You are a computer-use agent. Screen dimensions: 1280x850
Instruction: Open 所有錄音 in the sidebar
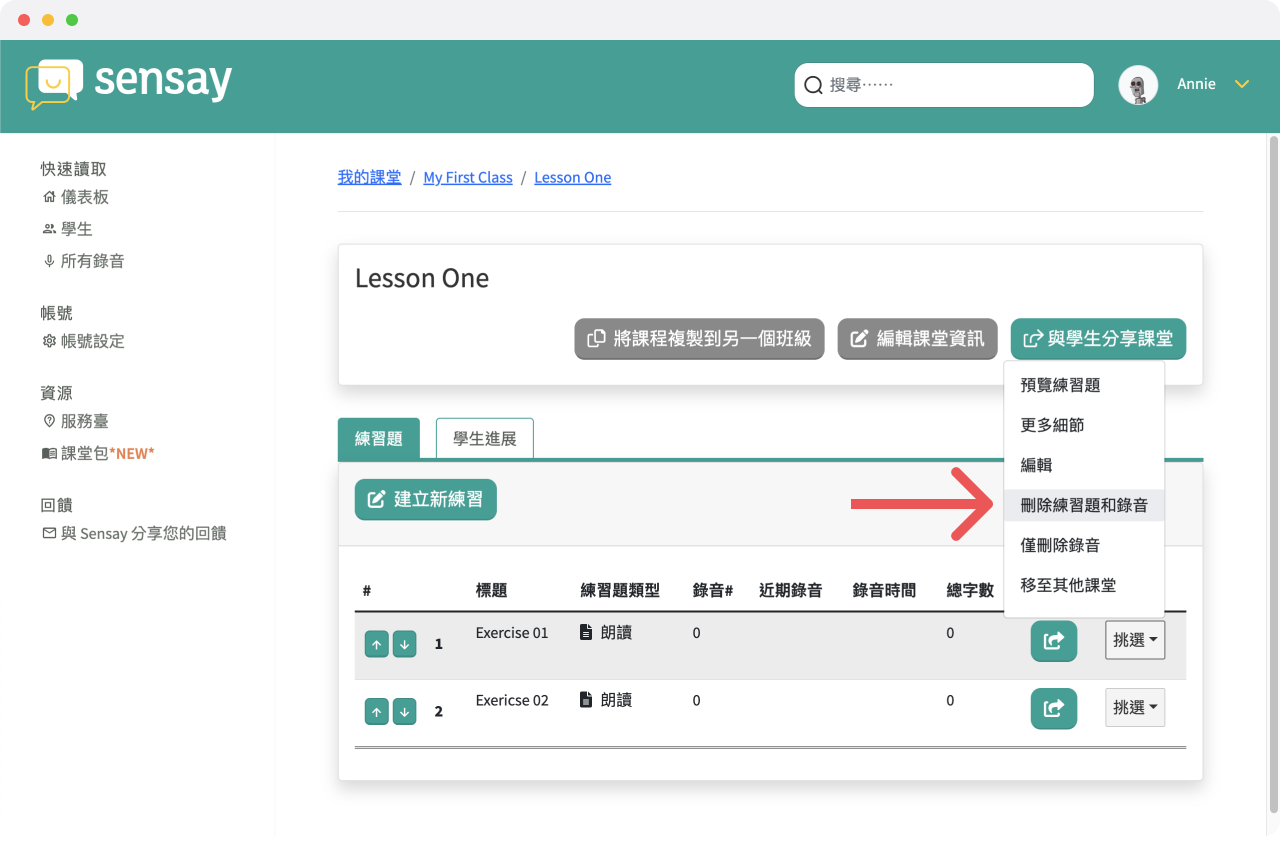[x=84, y=261]
